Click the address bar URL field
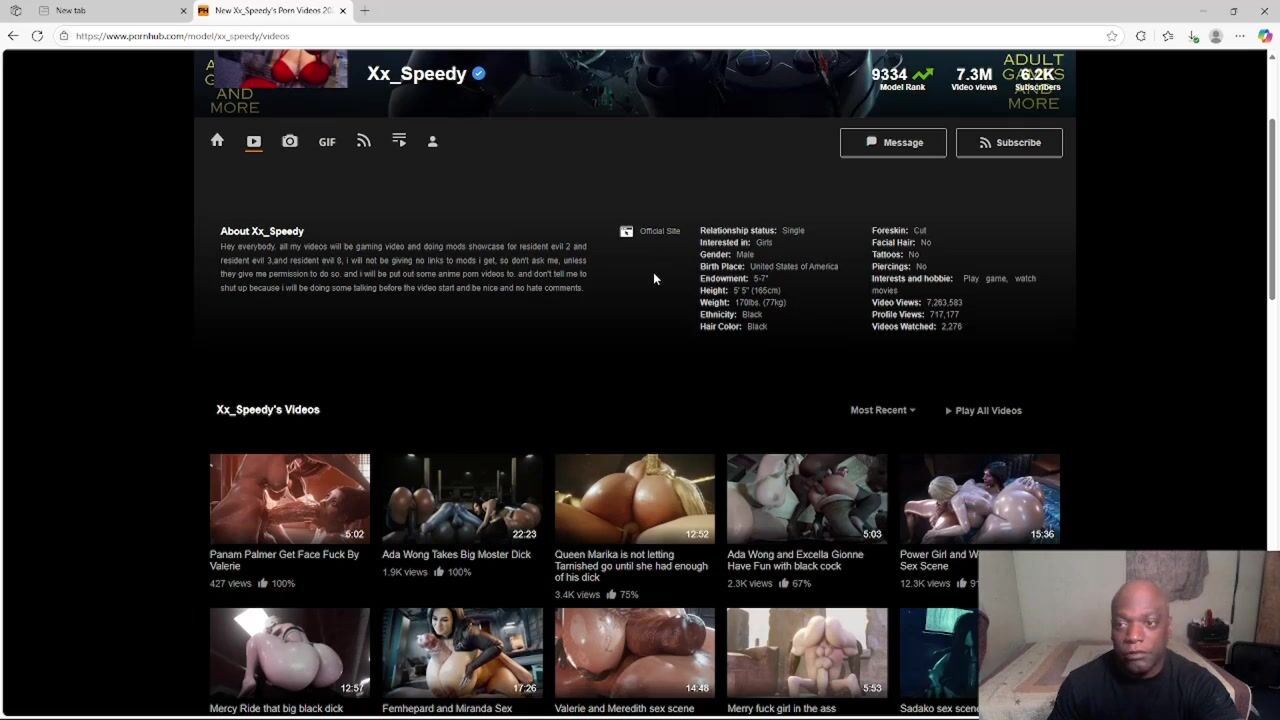This screenshot has height=720, width=1280. click(500, 36)
